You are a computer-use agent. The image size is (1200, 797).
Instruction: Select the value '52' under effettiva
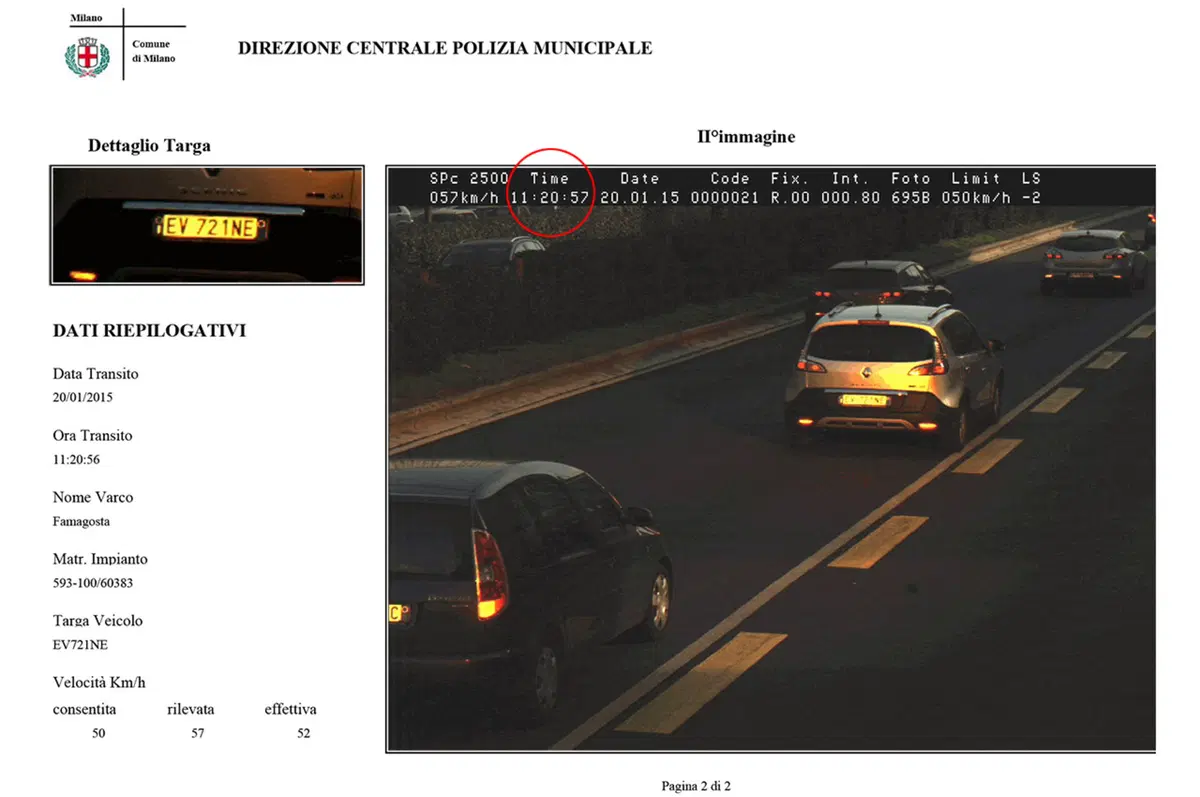point(303,734)
